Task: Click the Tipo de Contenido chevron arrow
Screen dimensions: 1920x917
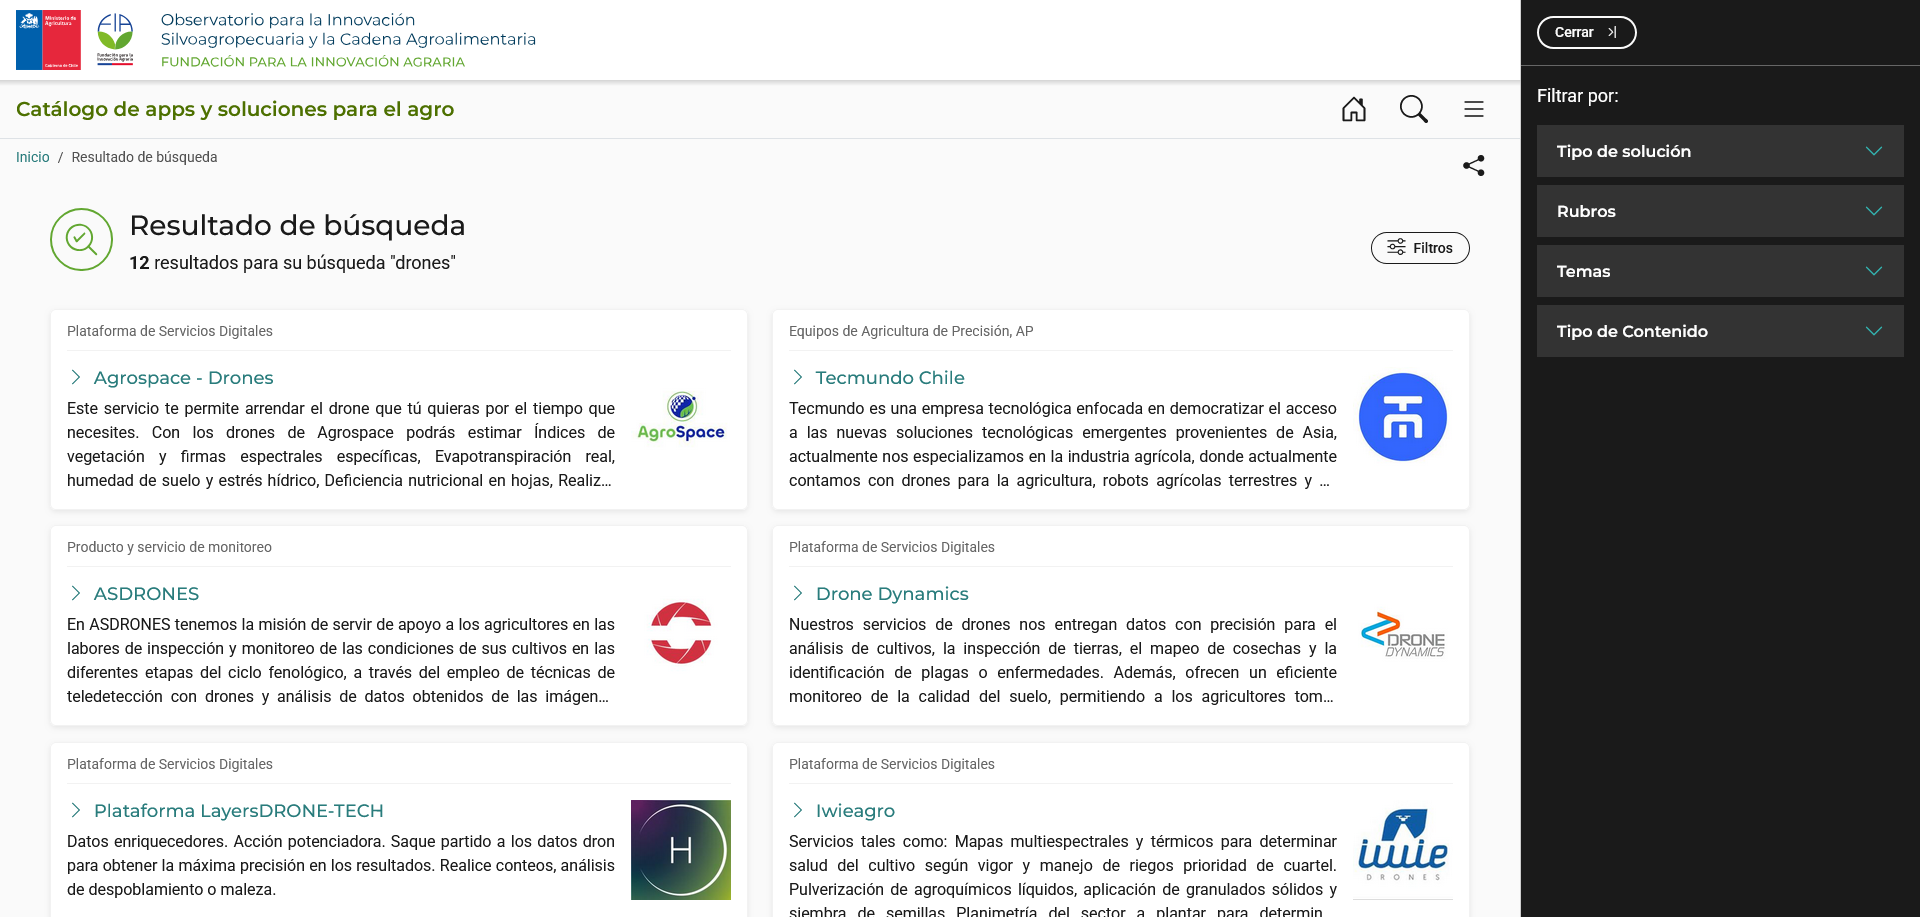Action: click(x=1874, y=331)
